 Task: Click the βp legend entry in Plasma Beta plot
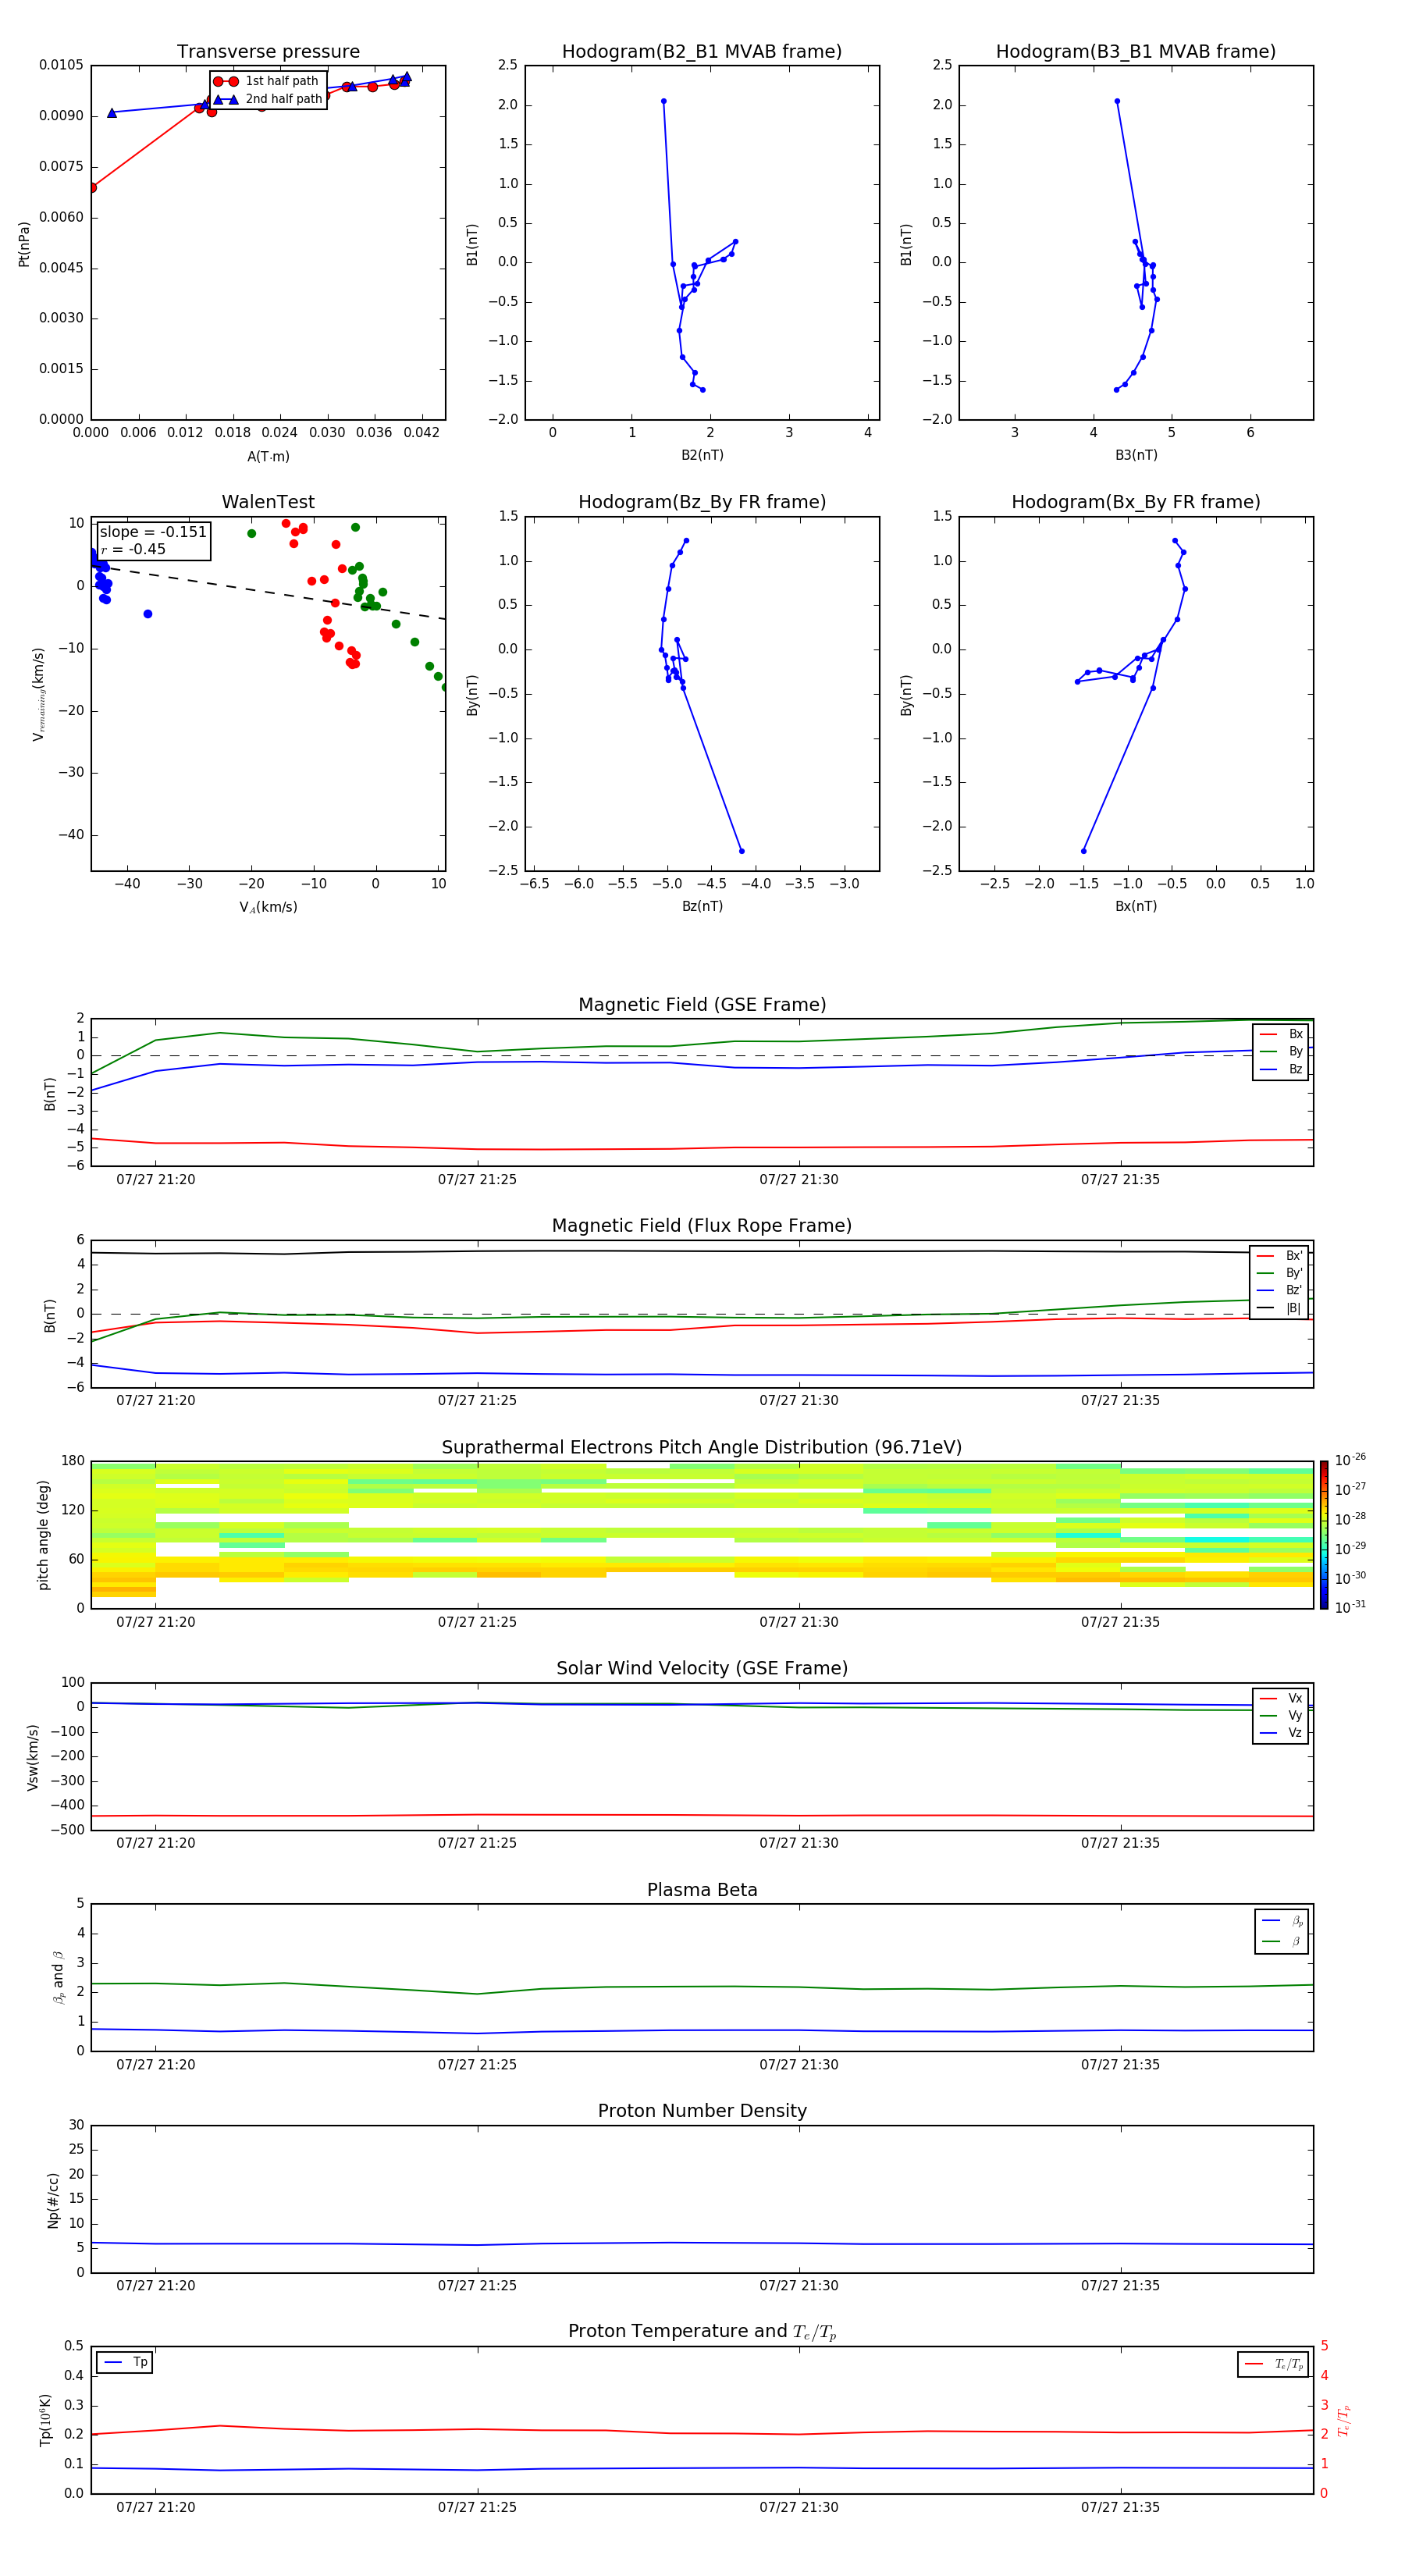[1282, 1921]
